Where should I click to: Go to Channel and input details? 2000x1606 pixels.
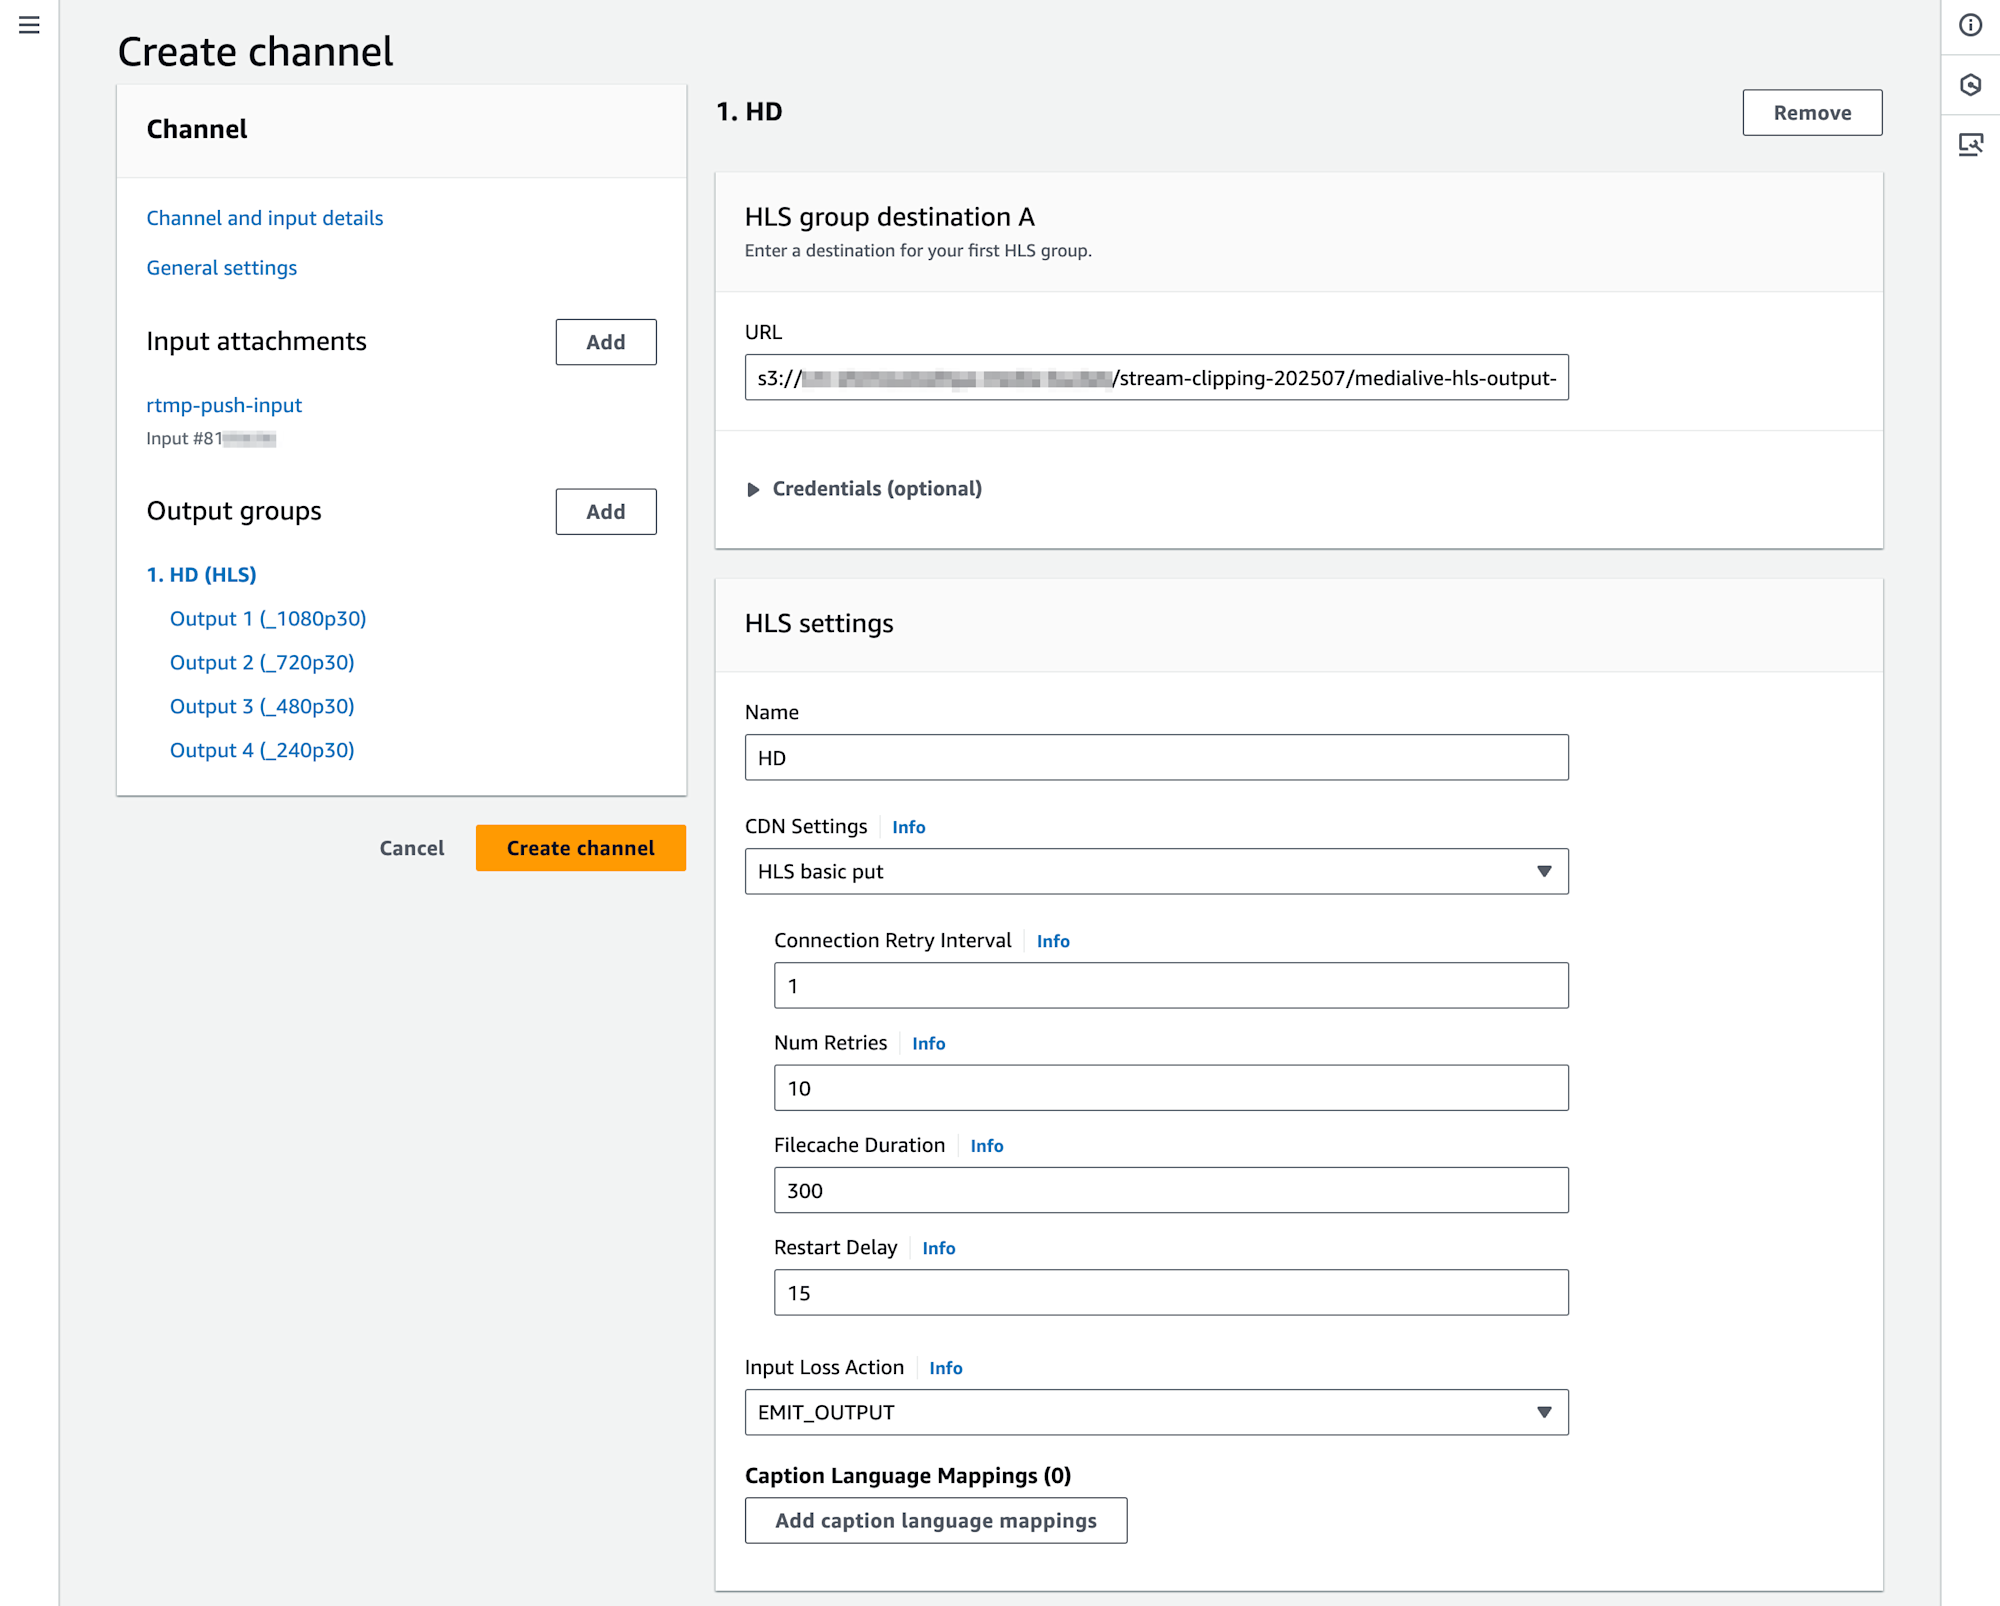click(x=265, y=218)
